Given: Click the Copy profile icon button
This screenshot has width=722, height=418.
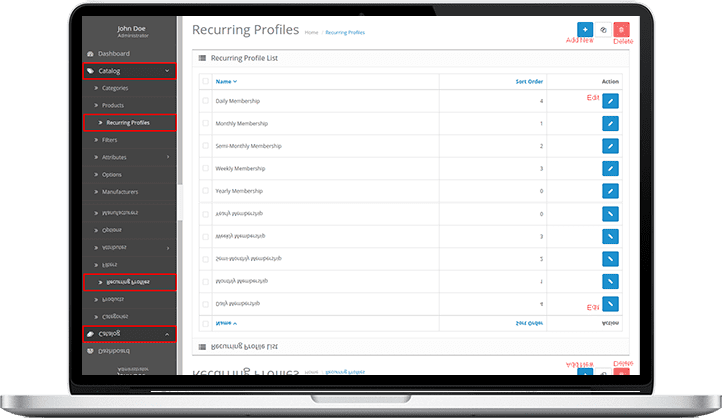Looking at the screenshot, I should click(603, 30).
